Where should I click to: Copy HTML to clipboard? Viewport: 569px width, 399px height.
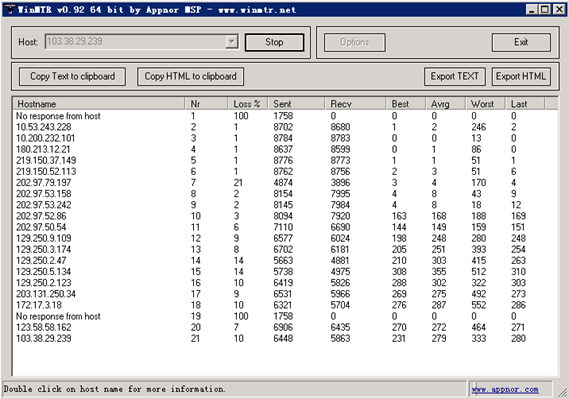click(x=190, y=77)
